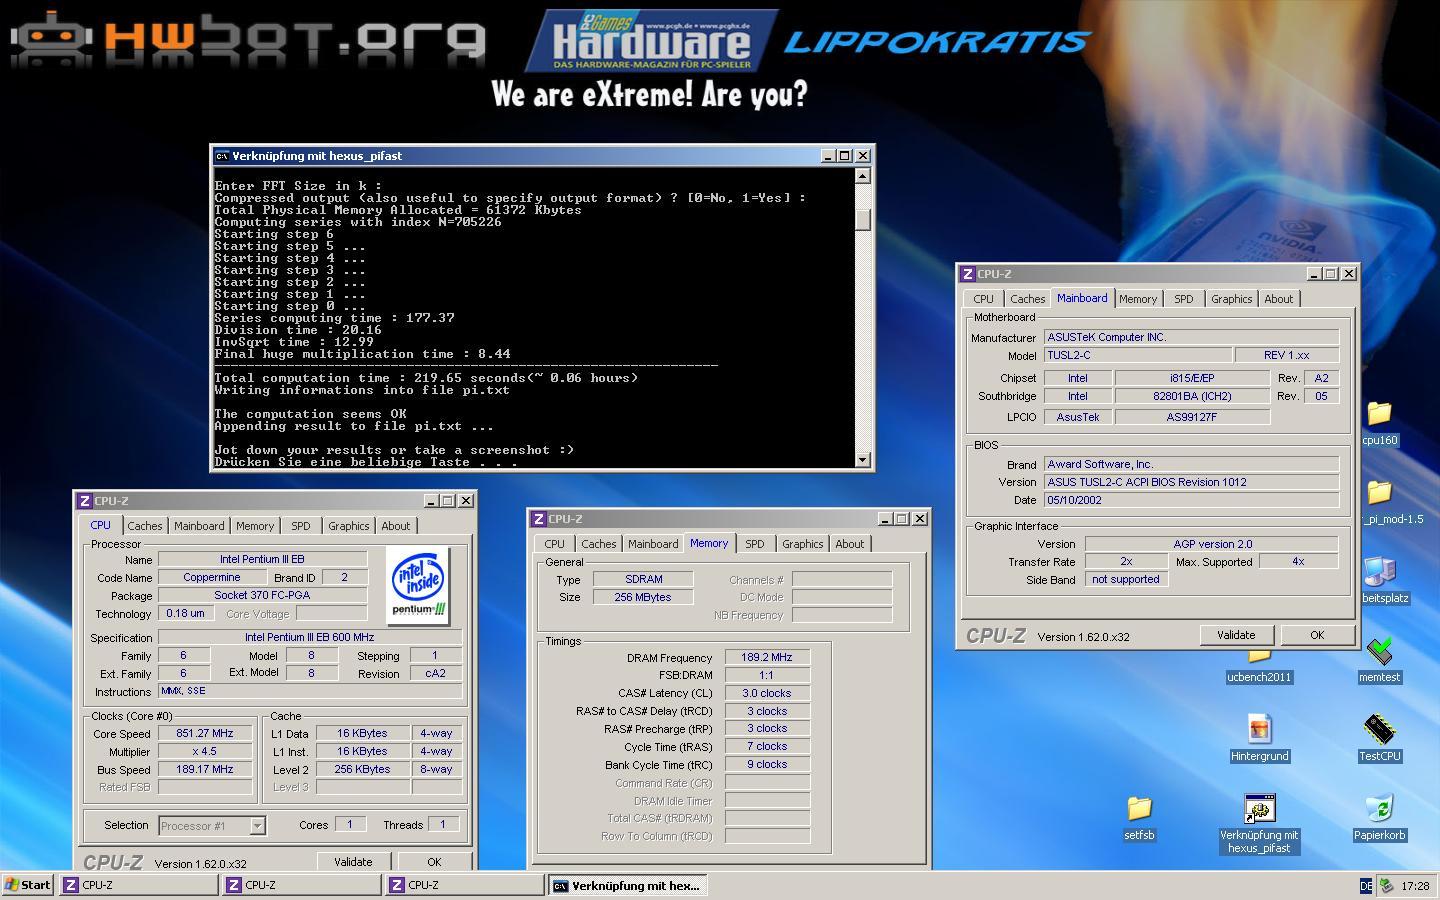
Task: Click the Bus Speed value 189.17 MHz
Action: click(x=205, y=769)
